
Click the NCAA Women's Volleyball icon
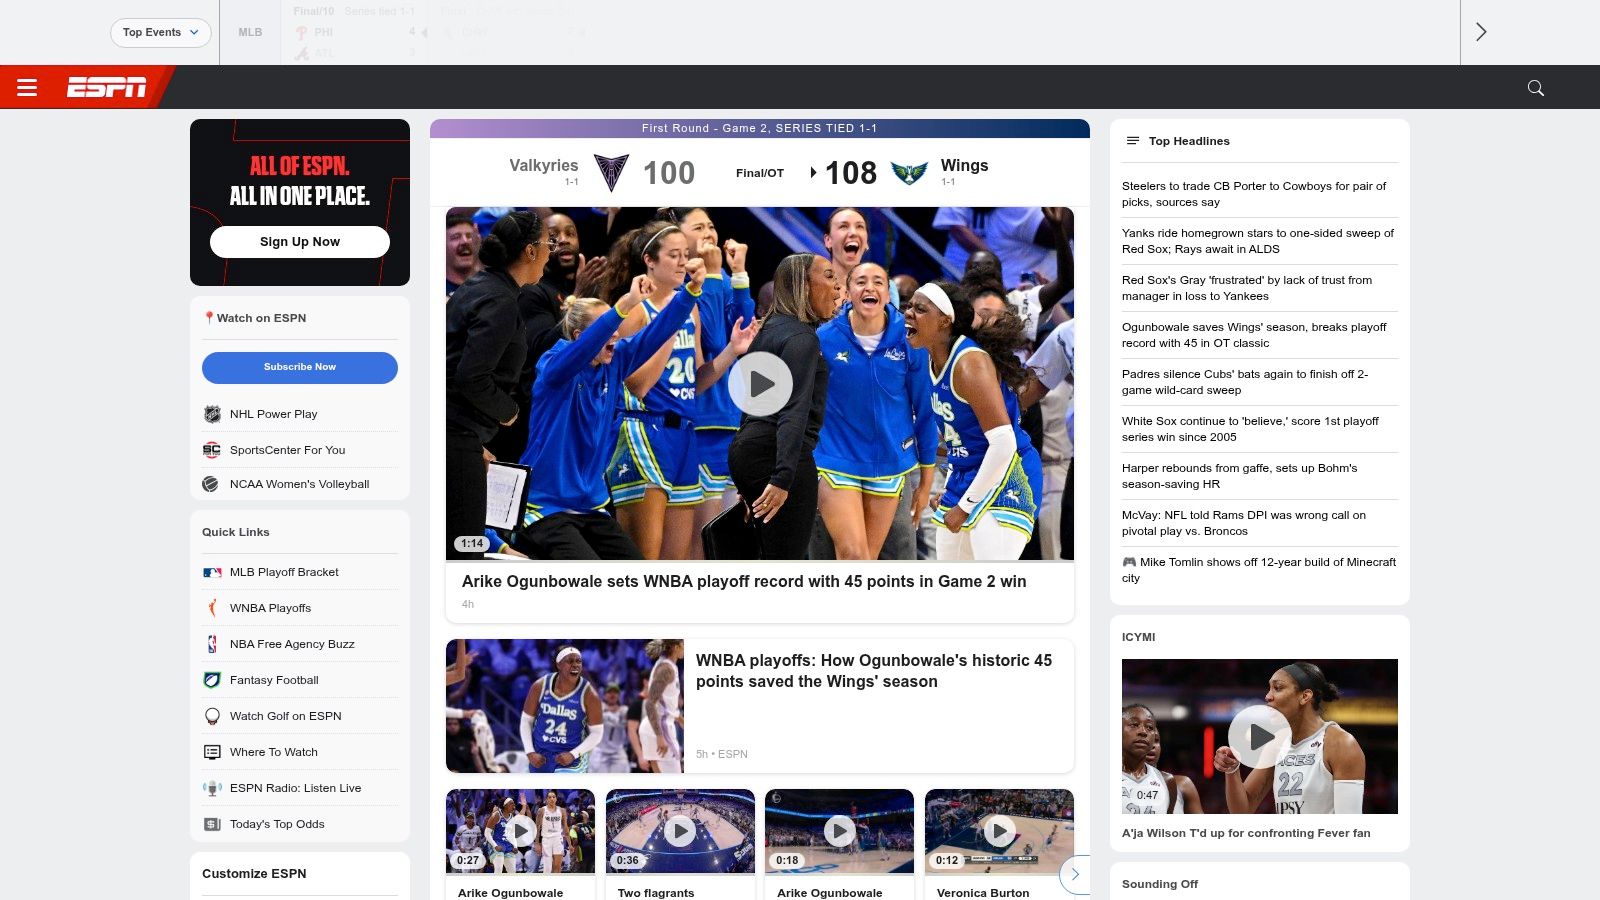(211, 484)
